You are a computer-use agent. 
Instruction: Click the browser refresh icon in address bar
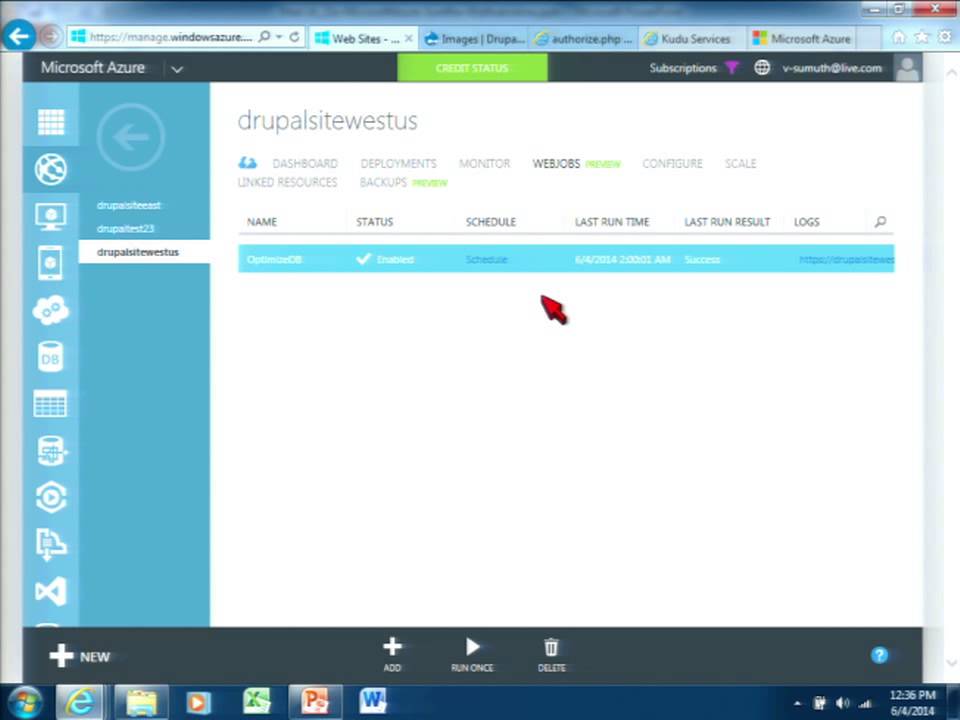point(295,37)
